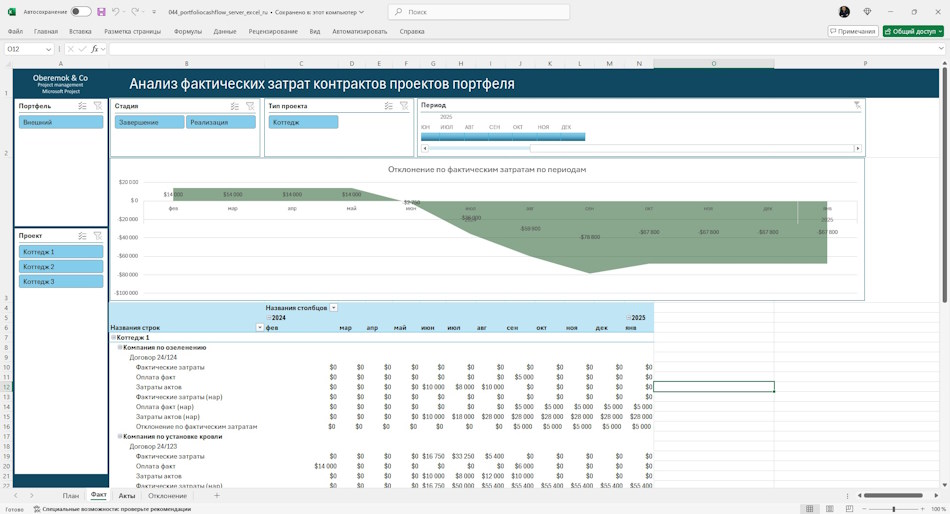Click the zoom slider in status bar
This screenshot has width=950, height=514.
tap(894, 509)
